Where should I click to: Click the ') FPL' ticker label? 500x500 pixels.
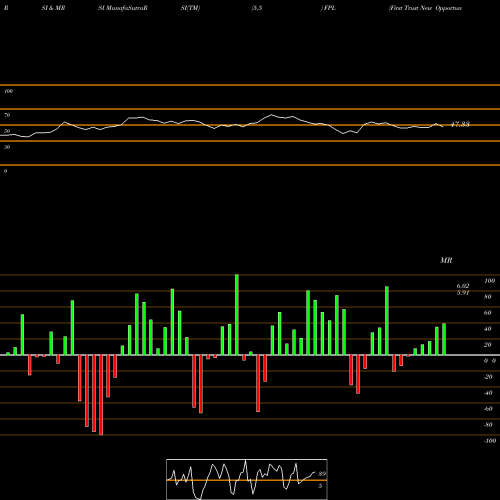pyautogui.click(x=328, y=8)
